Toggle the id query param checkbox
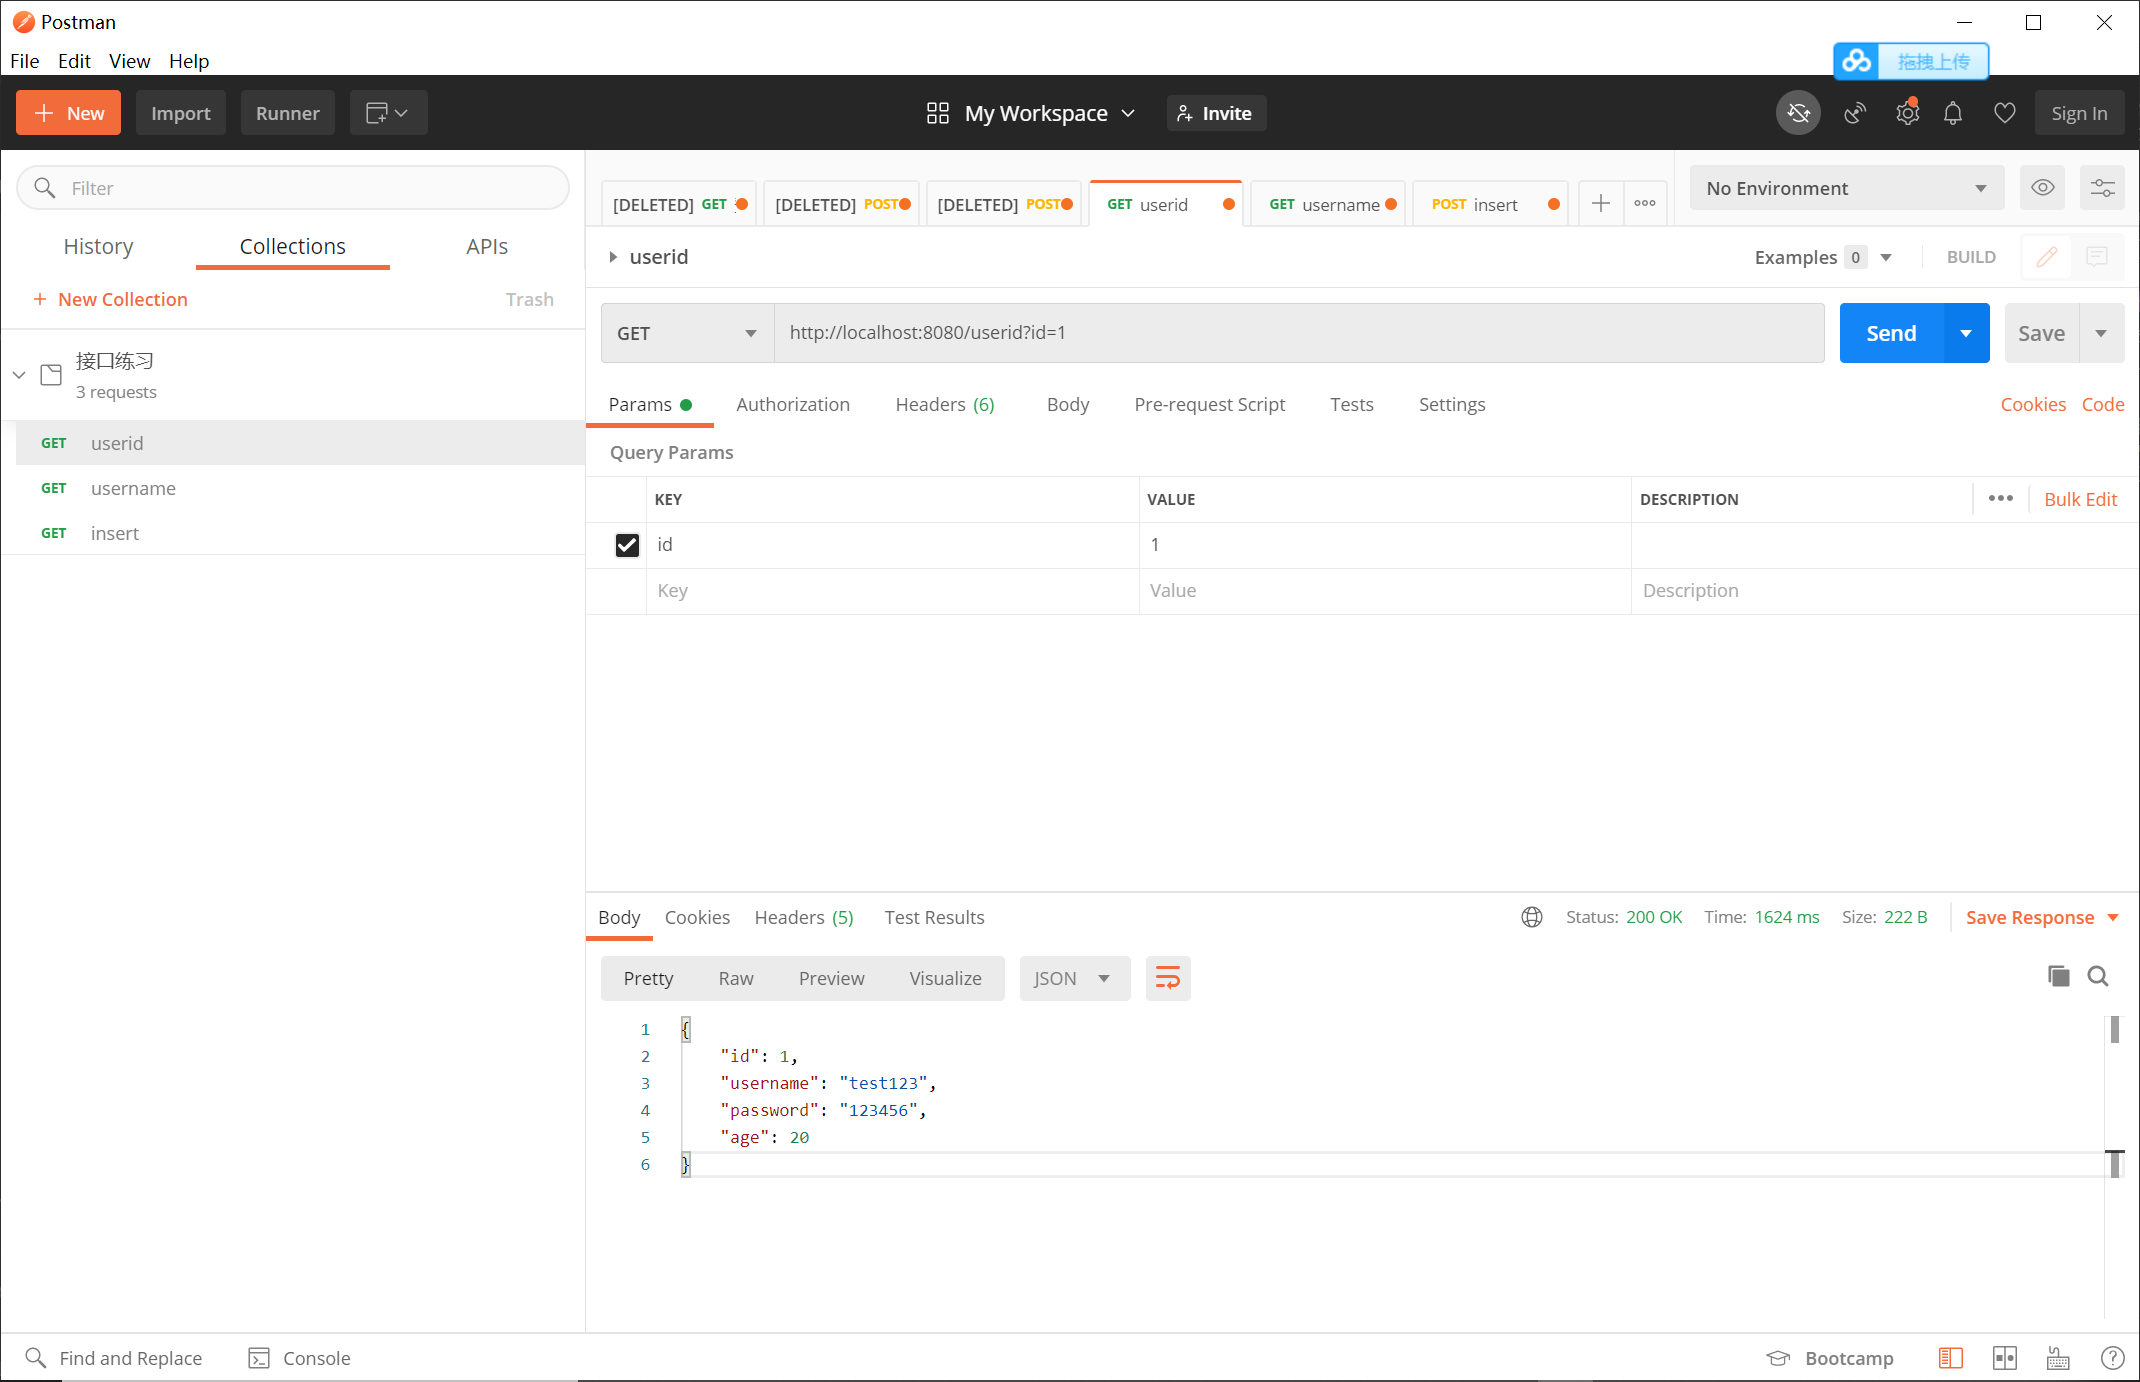 point(629,544)
